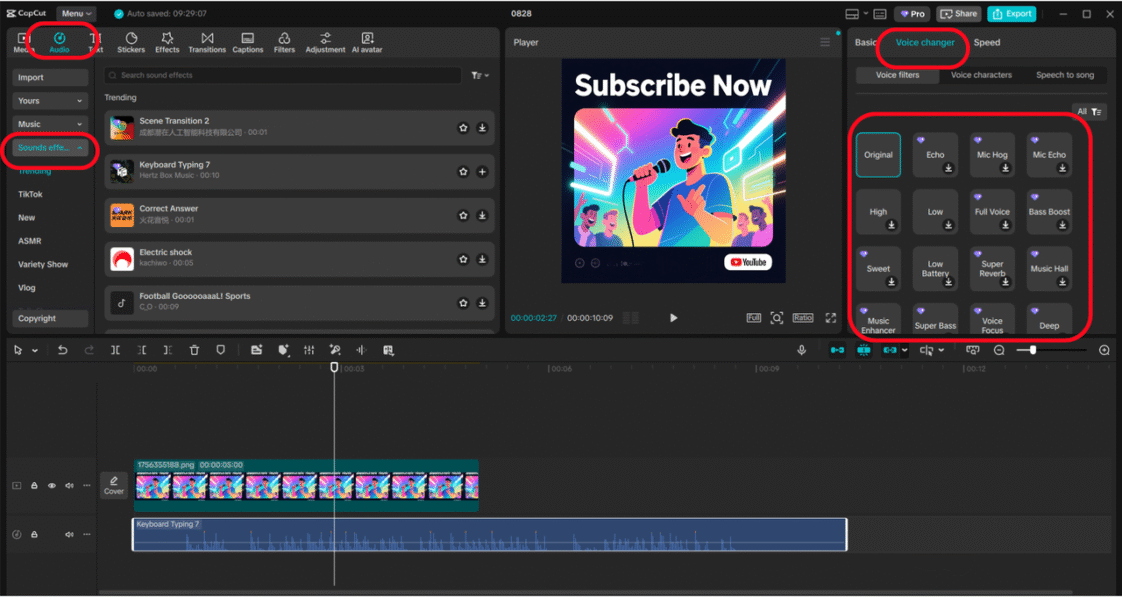Switch to the Basic tab
Viewport: 1122px width, 597px height.
(x=865, y=43)
